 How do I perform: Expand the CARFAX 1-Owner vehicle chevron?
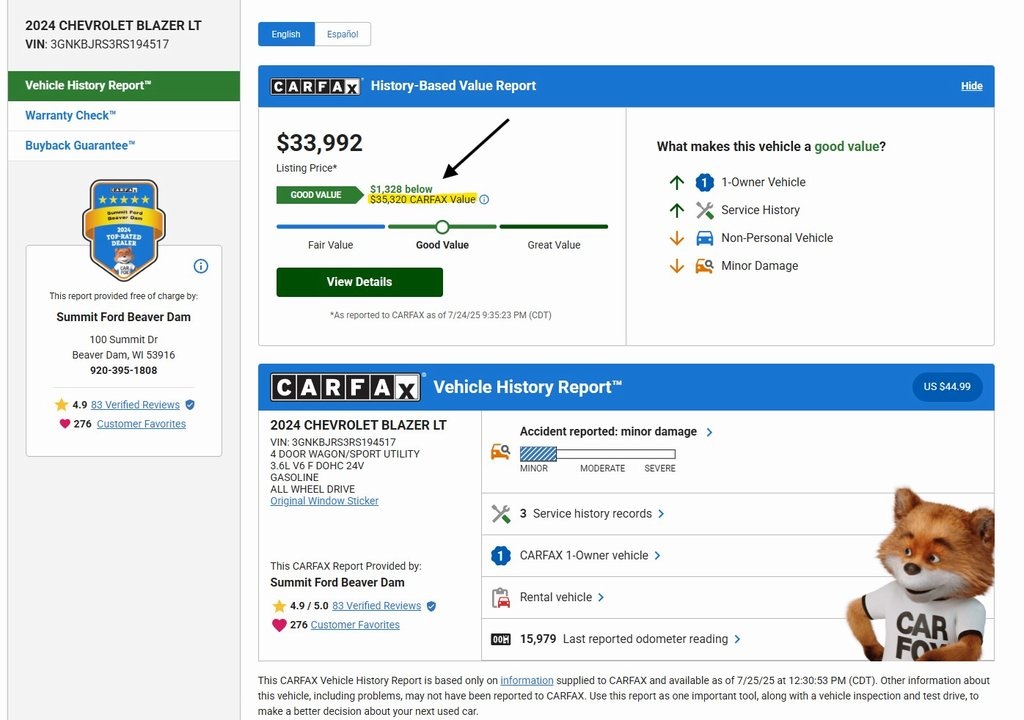pyautogui.click(x=657, y=555)
